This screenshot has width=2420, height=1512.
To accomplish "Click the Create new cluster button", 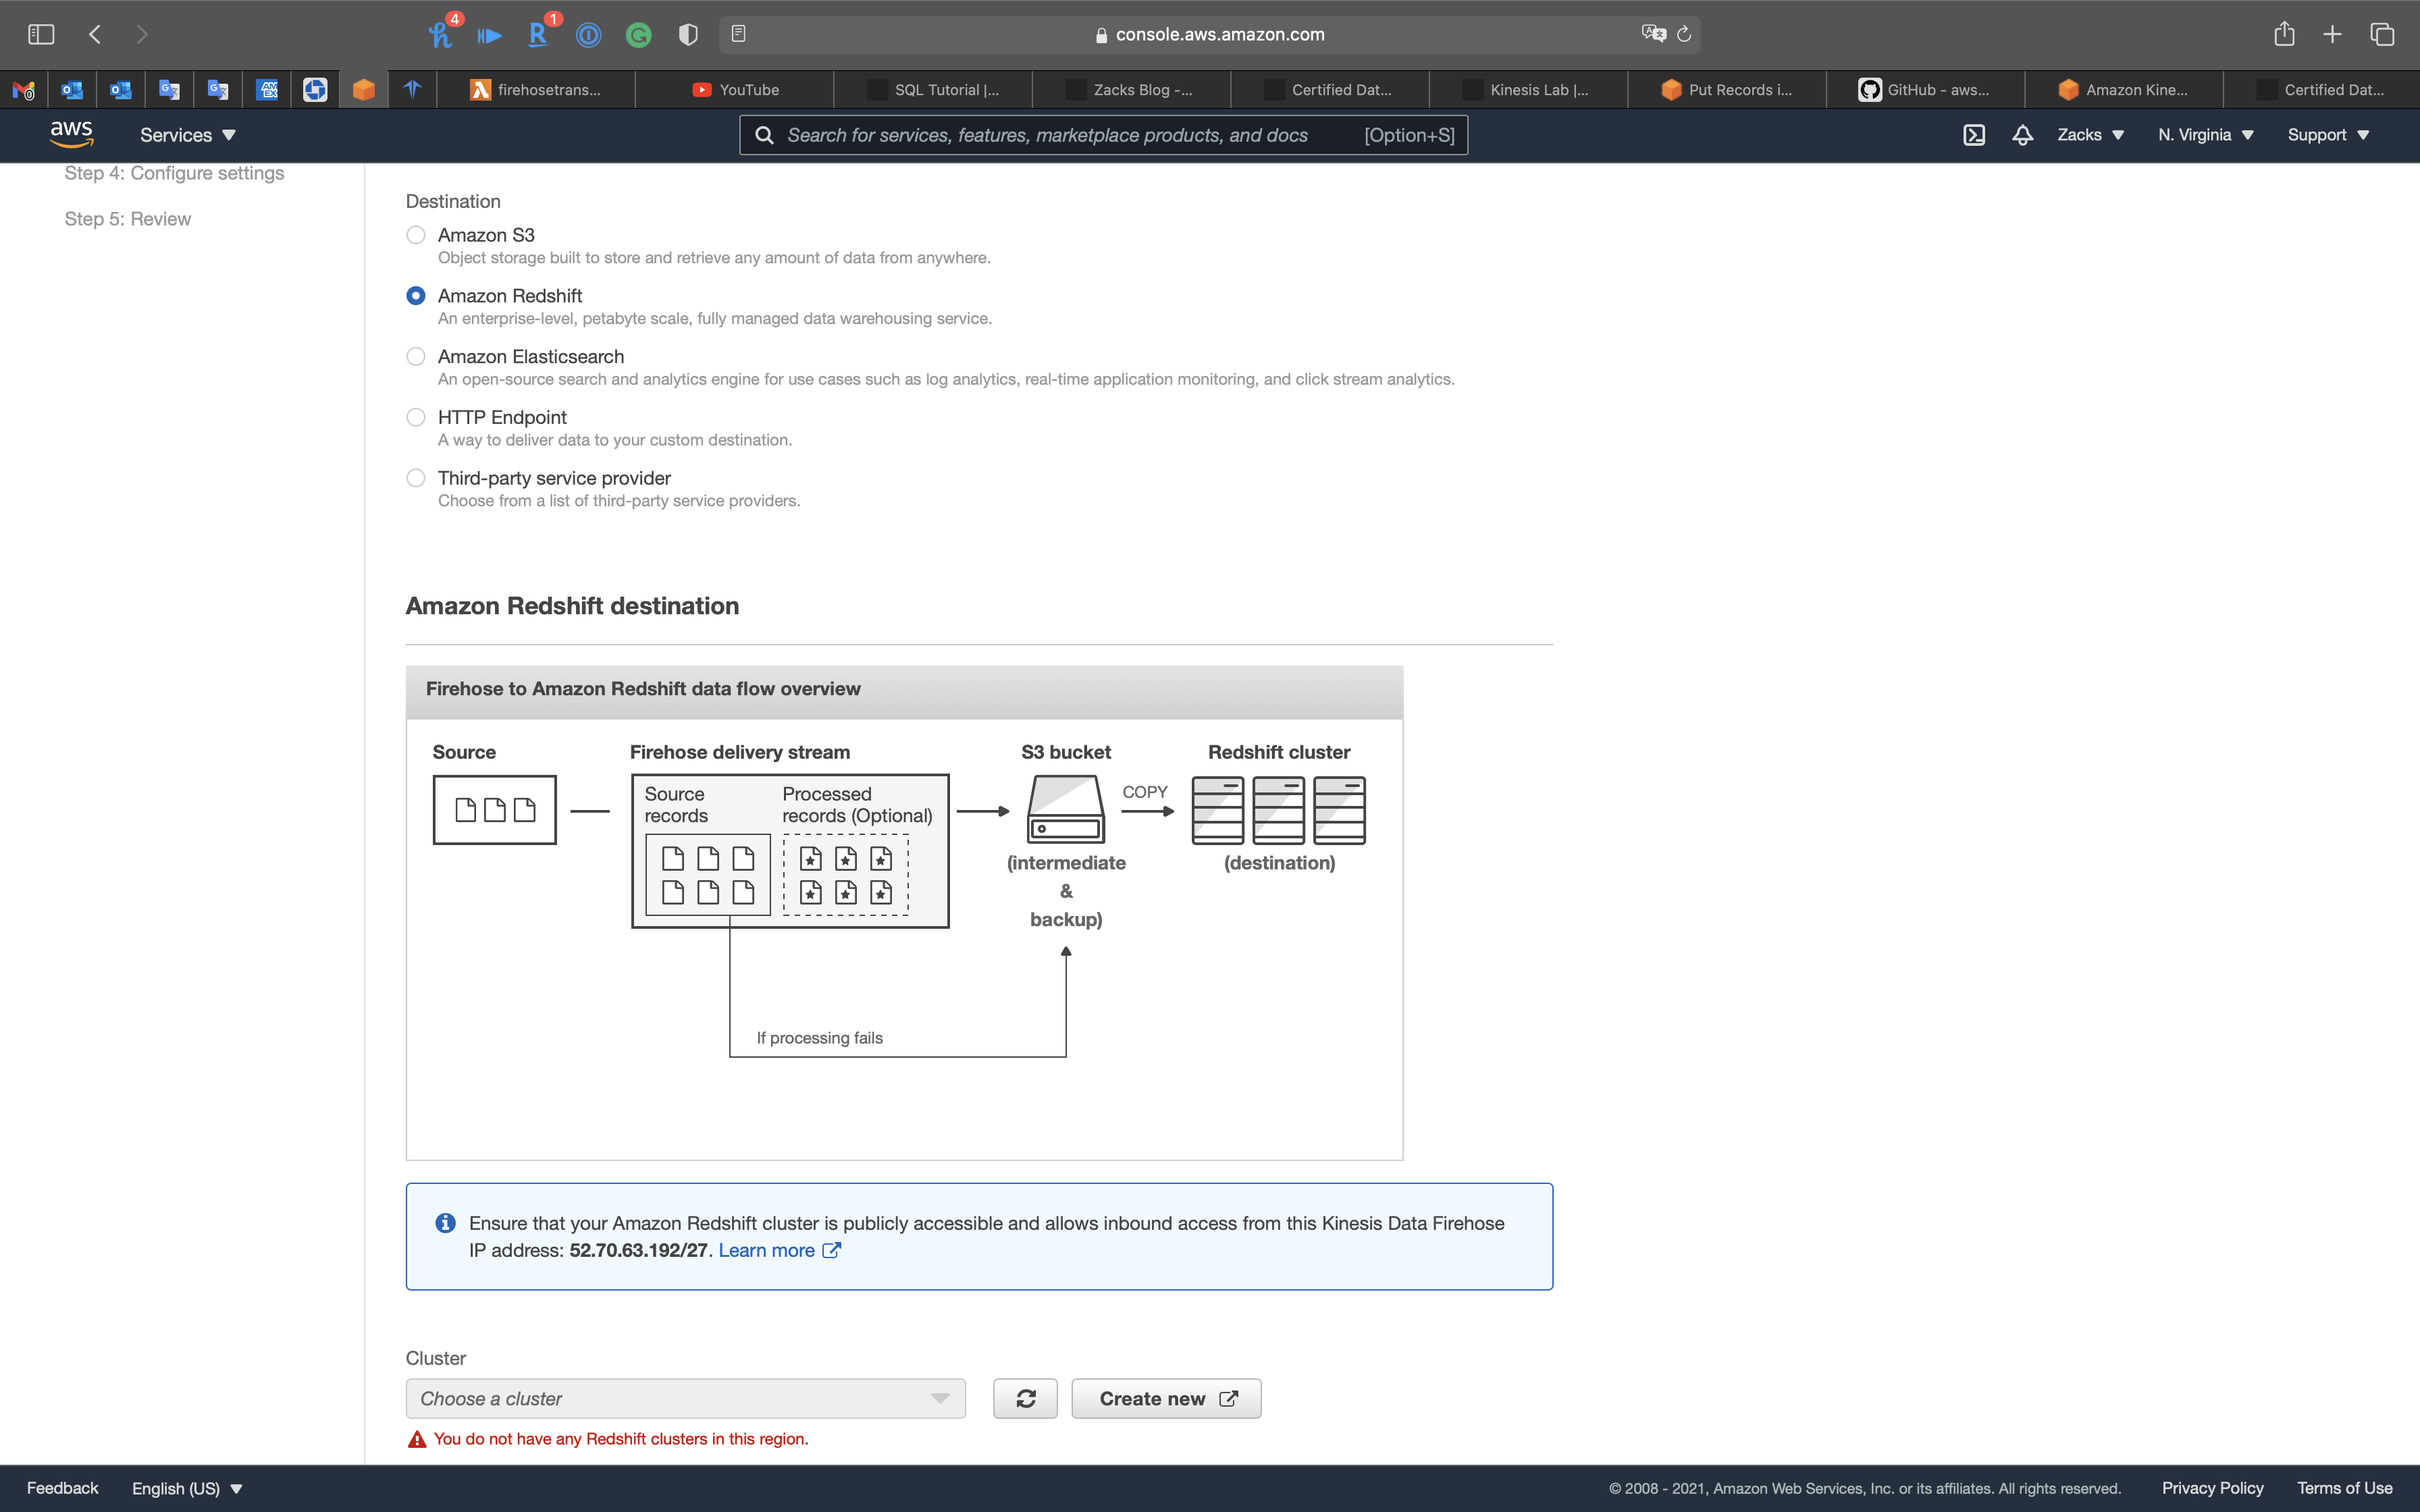I will point(1166,1398).
